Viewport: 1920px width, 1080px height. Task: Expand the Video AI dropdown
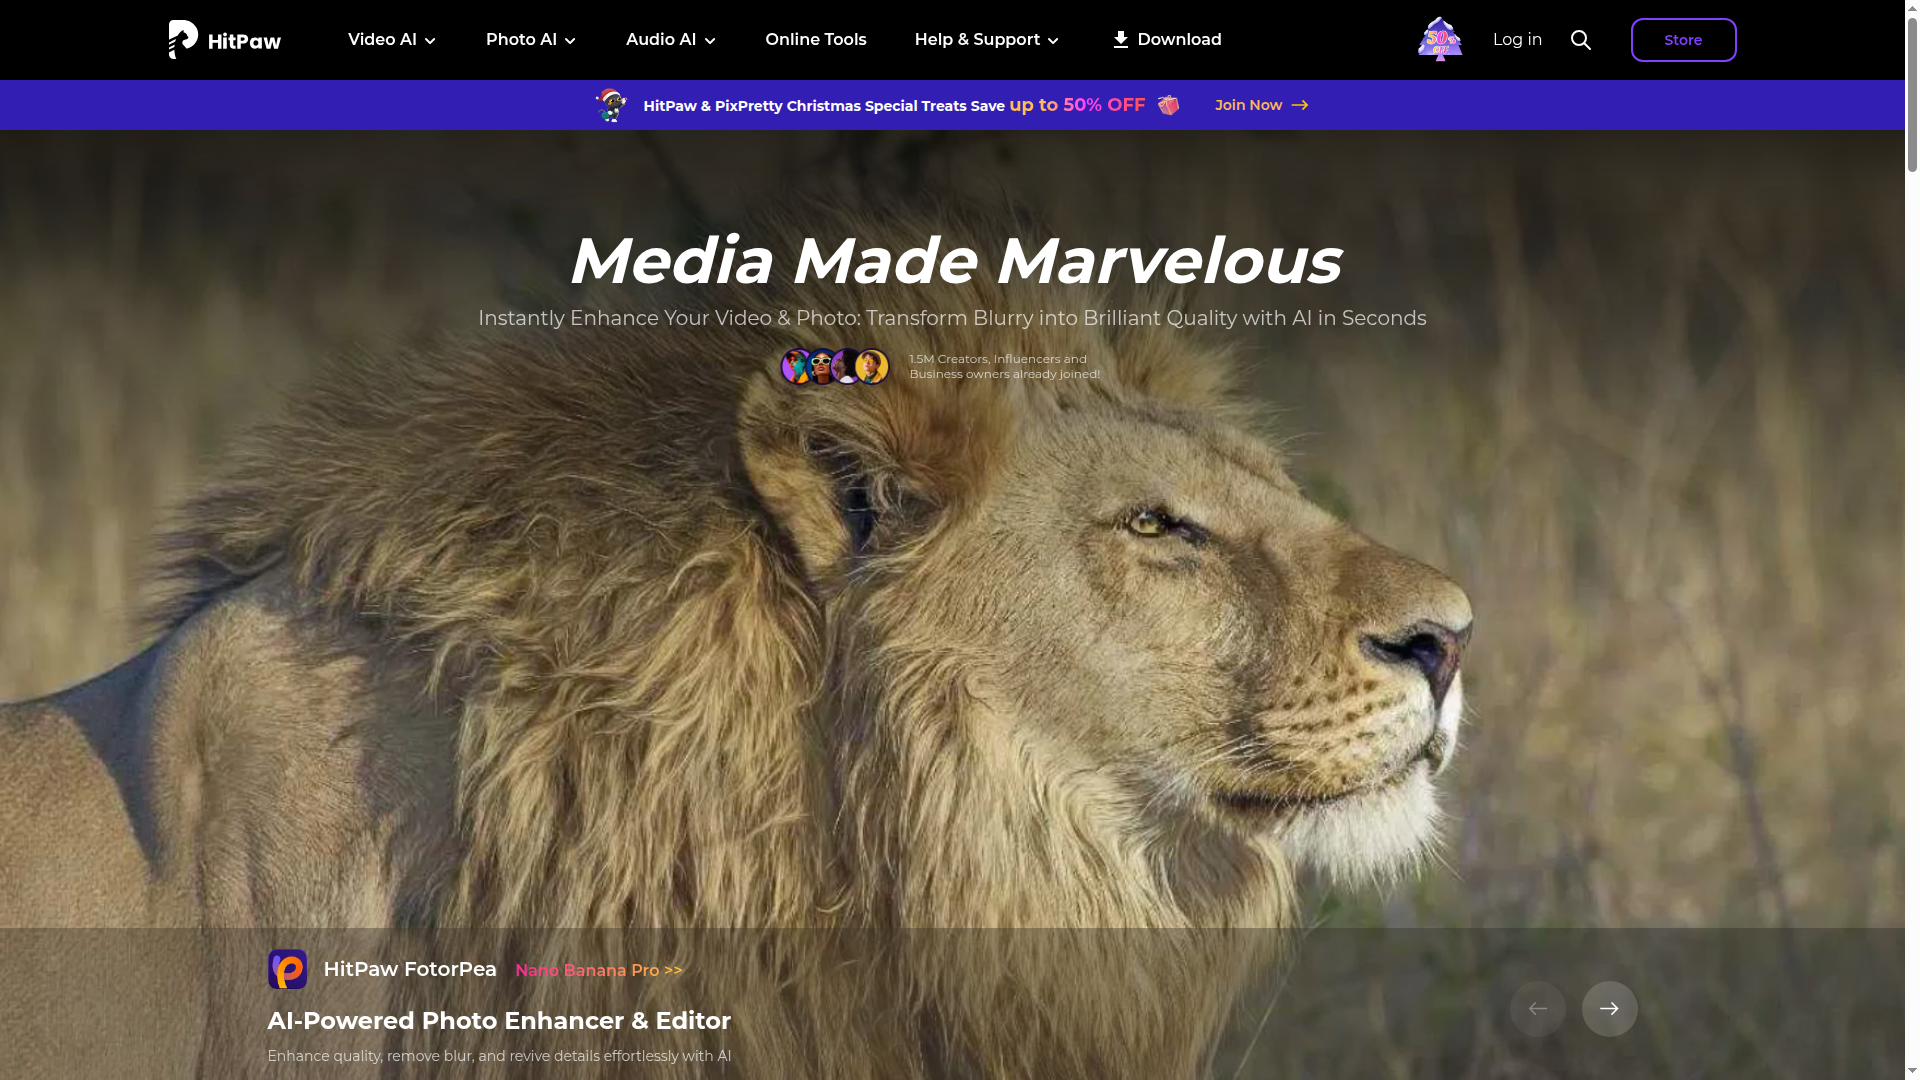392,40
